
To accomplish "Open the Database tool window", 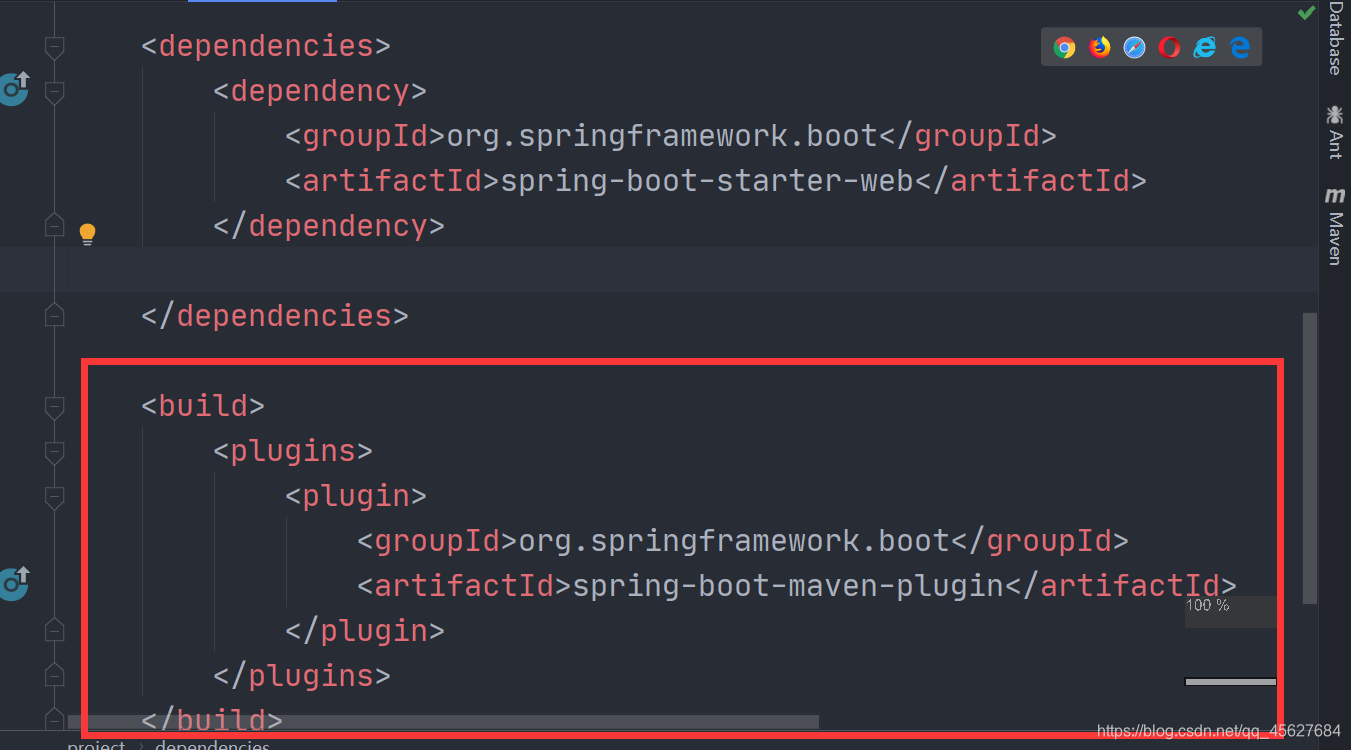I will tap(1335, 38).
